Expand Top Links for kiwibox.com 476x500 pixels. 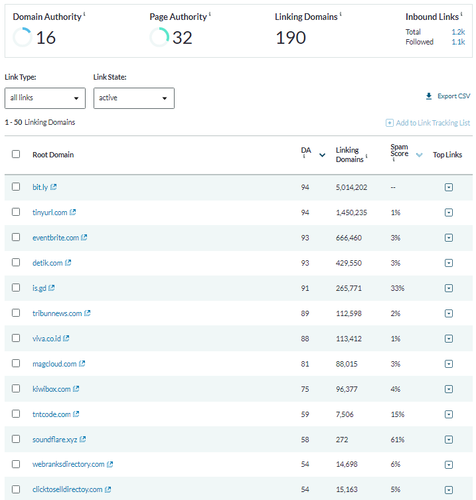(x=449, y=389)
